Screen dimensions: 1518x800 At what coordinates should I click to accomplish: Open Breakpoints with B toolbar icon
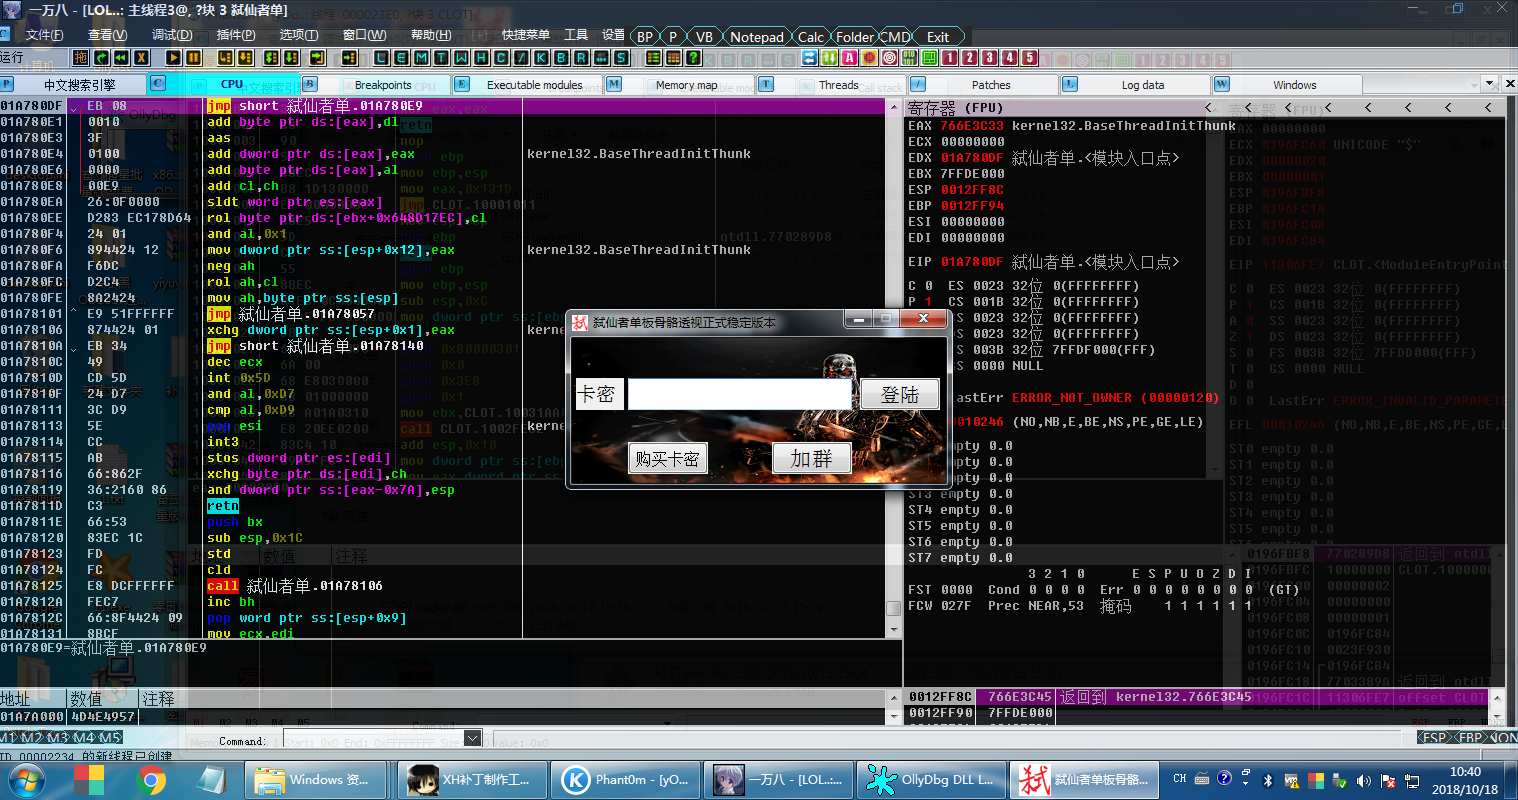coord(561,58)
